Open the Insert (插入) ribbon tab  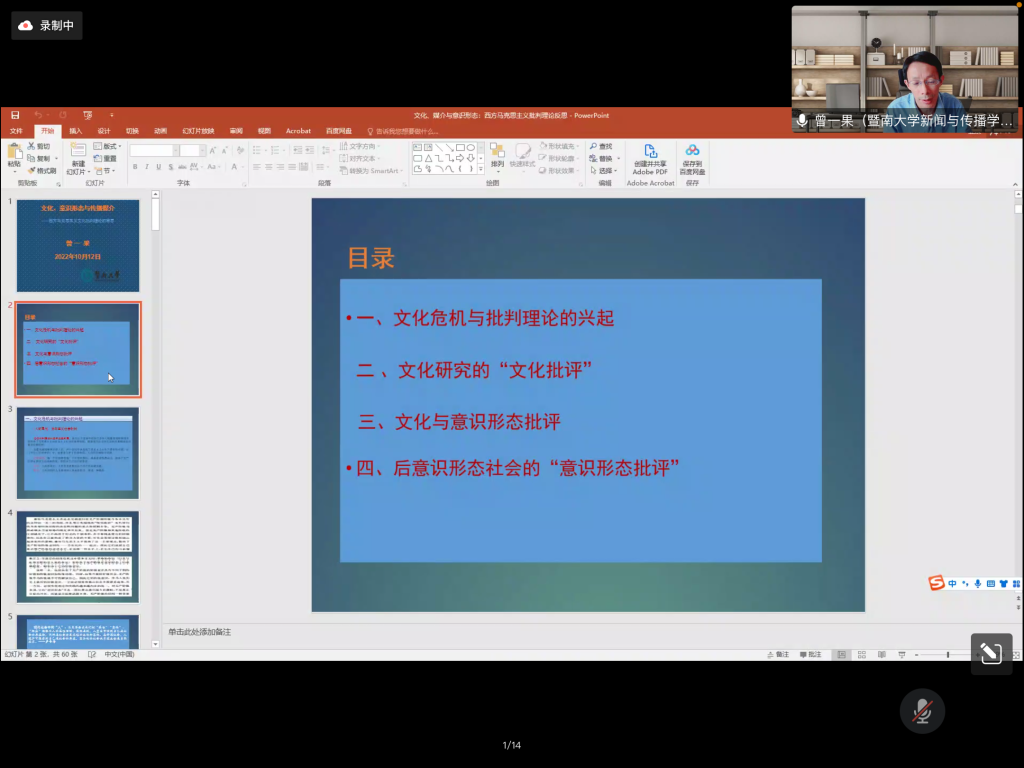click(76, 130)
